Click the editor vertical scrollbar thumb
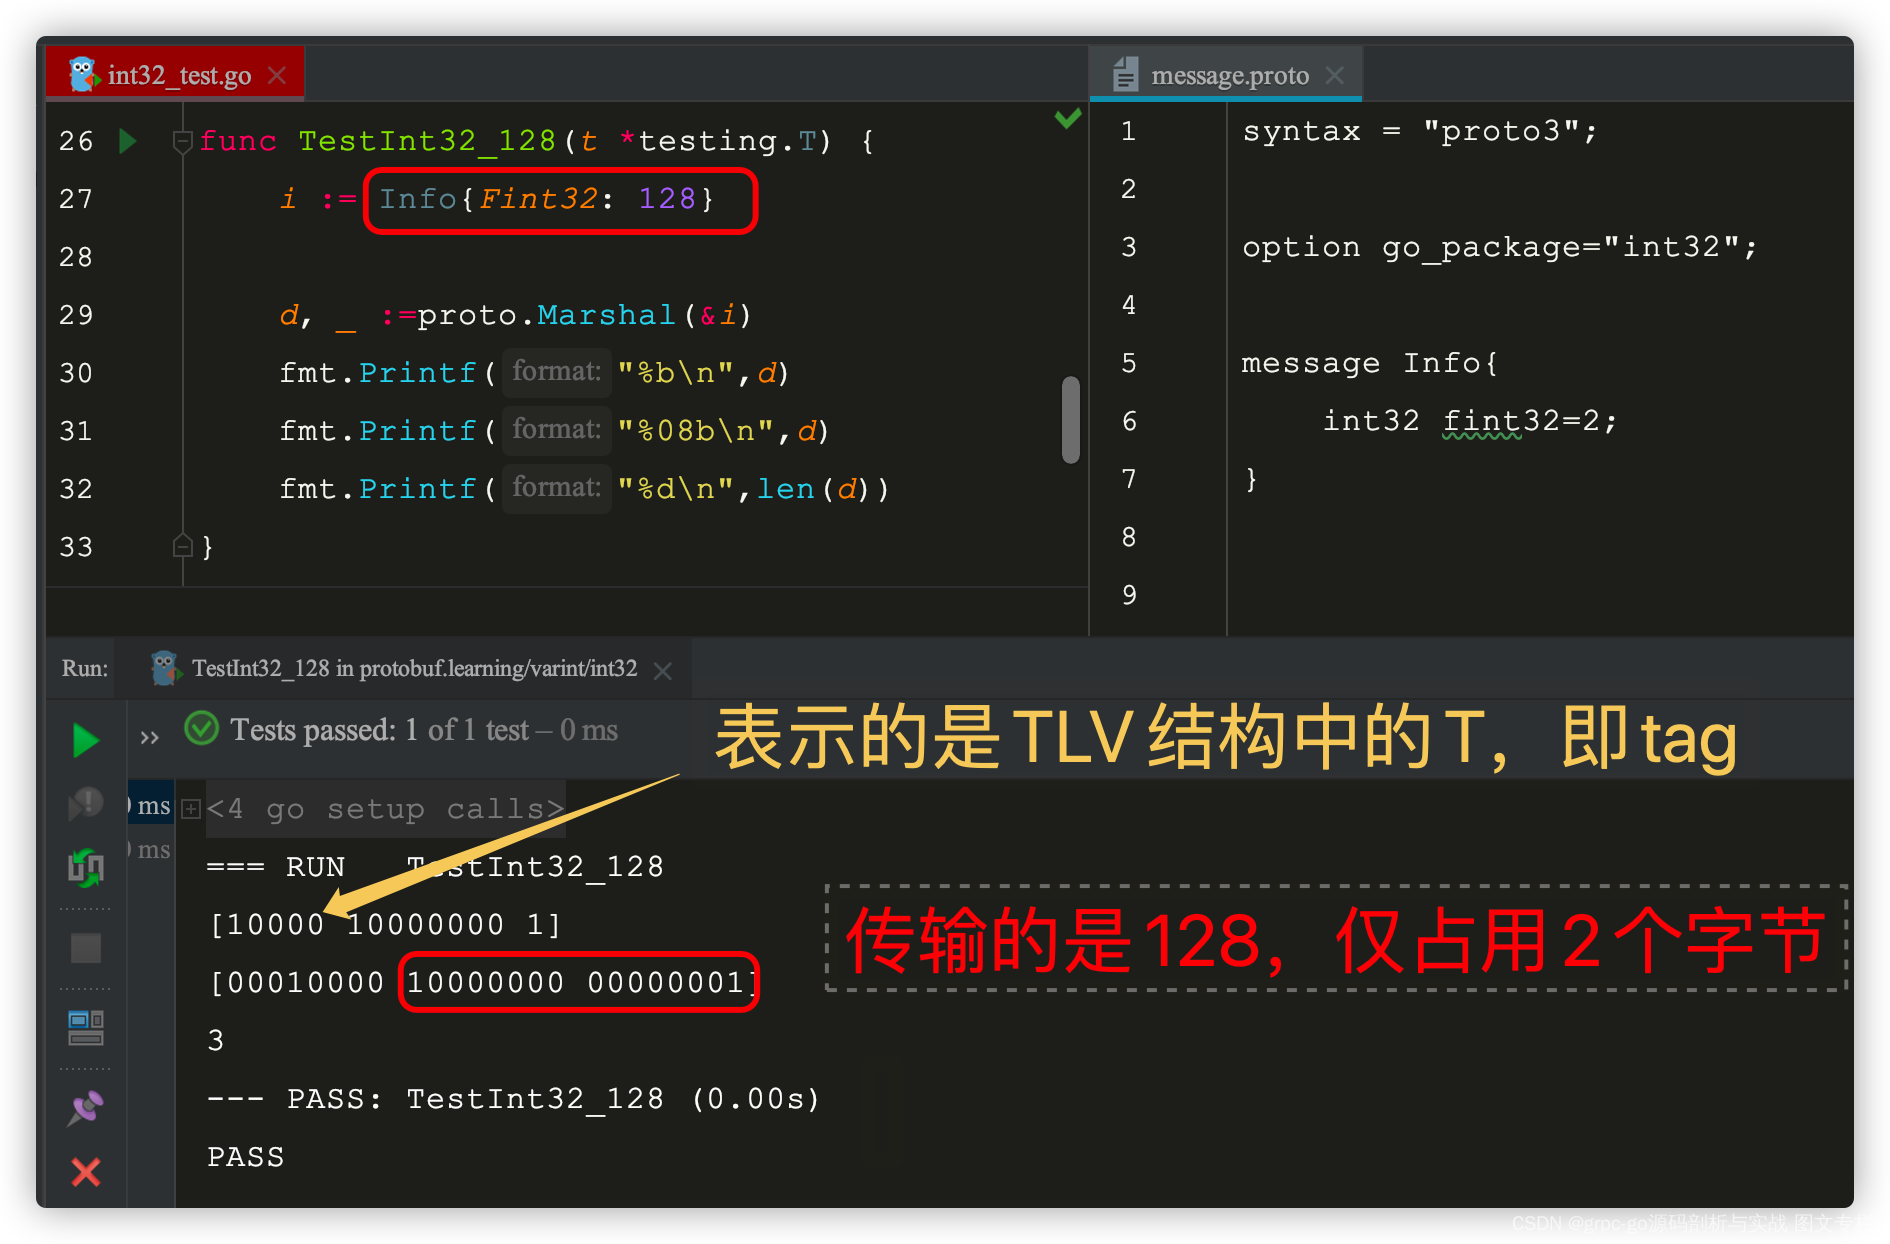This screenshot has height=1244, width=1890. pyautogui.click(x=1070, y=419)
